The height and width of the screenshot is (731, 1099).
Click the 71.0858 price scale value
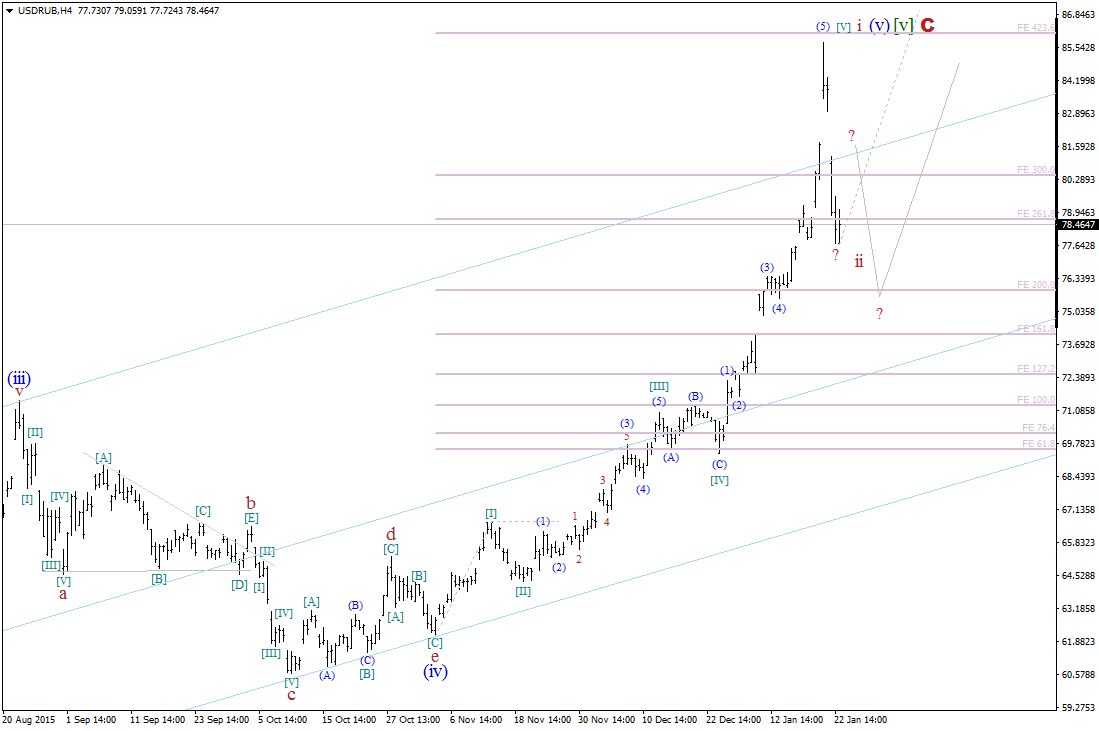[x=1078, y=411]
